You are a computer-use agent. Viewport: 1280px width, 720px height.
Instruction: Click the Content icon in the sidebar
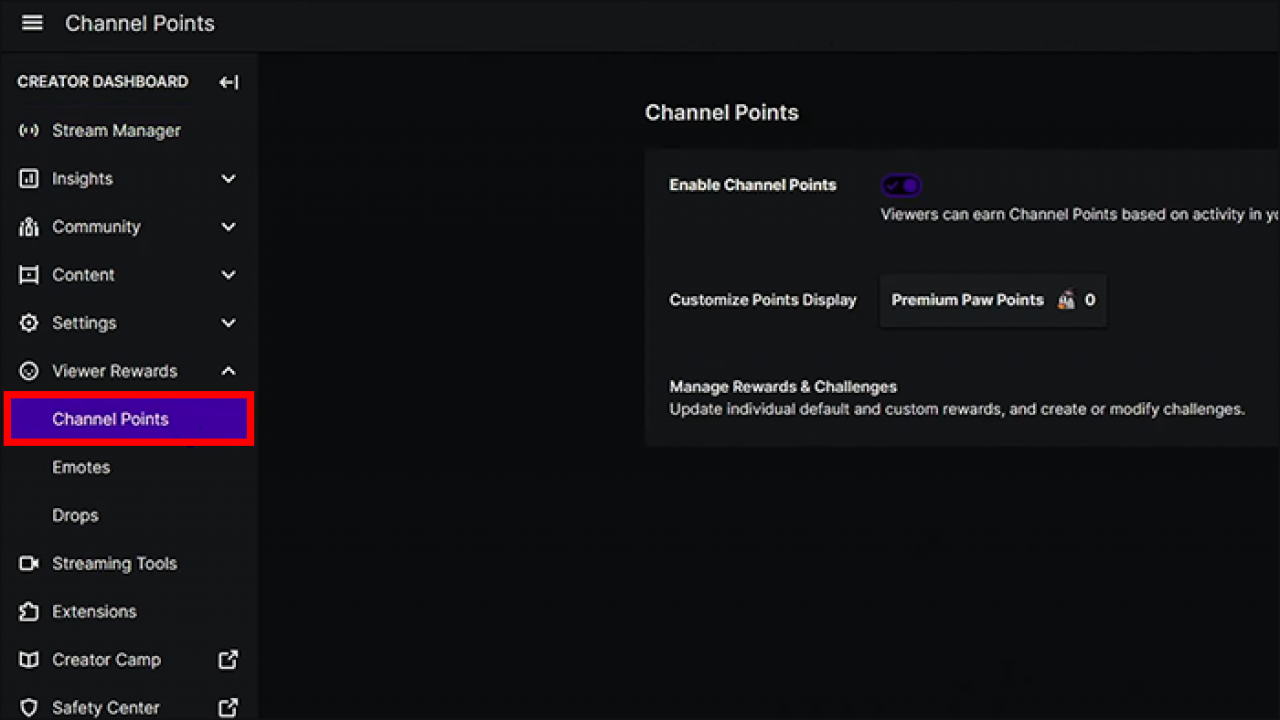pyautogui.click(x=28, y=274)
